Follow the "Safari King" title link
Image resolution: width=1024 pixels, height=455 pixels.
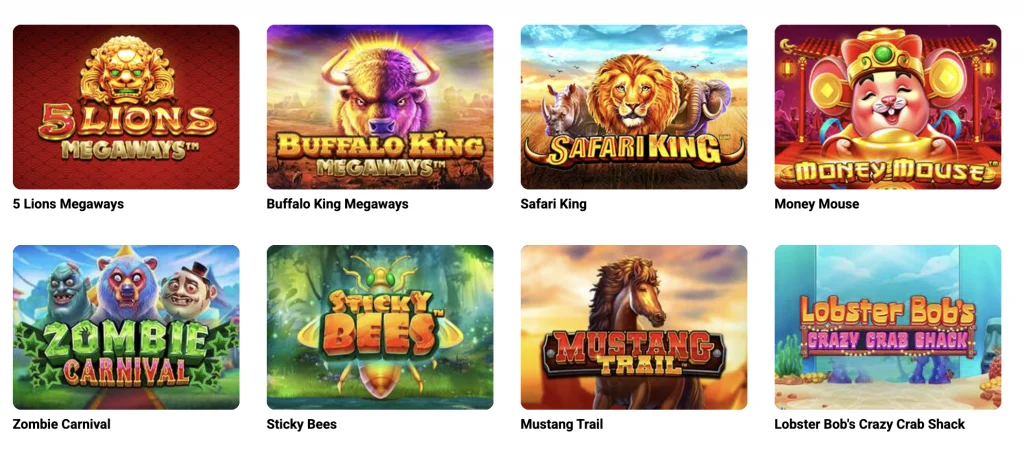(x=554, y=204)
